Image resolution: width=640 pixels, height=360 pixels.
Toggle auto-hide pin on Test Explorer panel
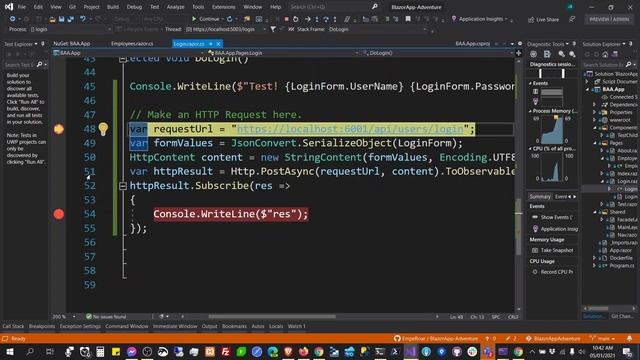42,44
